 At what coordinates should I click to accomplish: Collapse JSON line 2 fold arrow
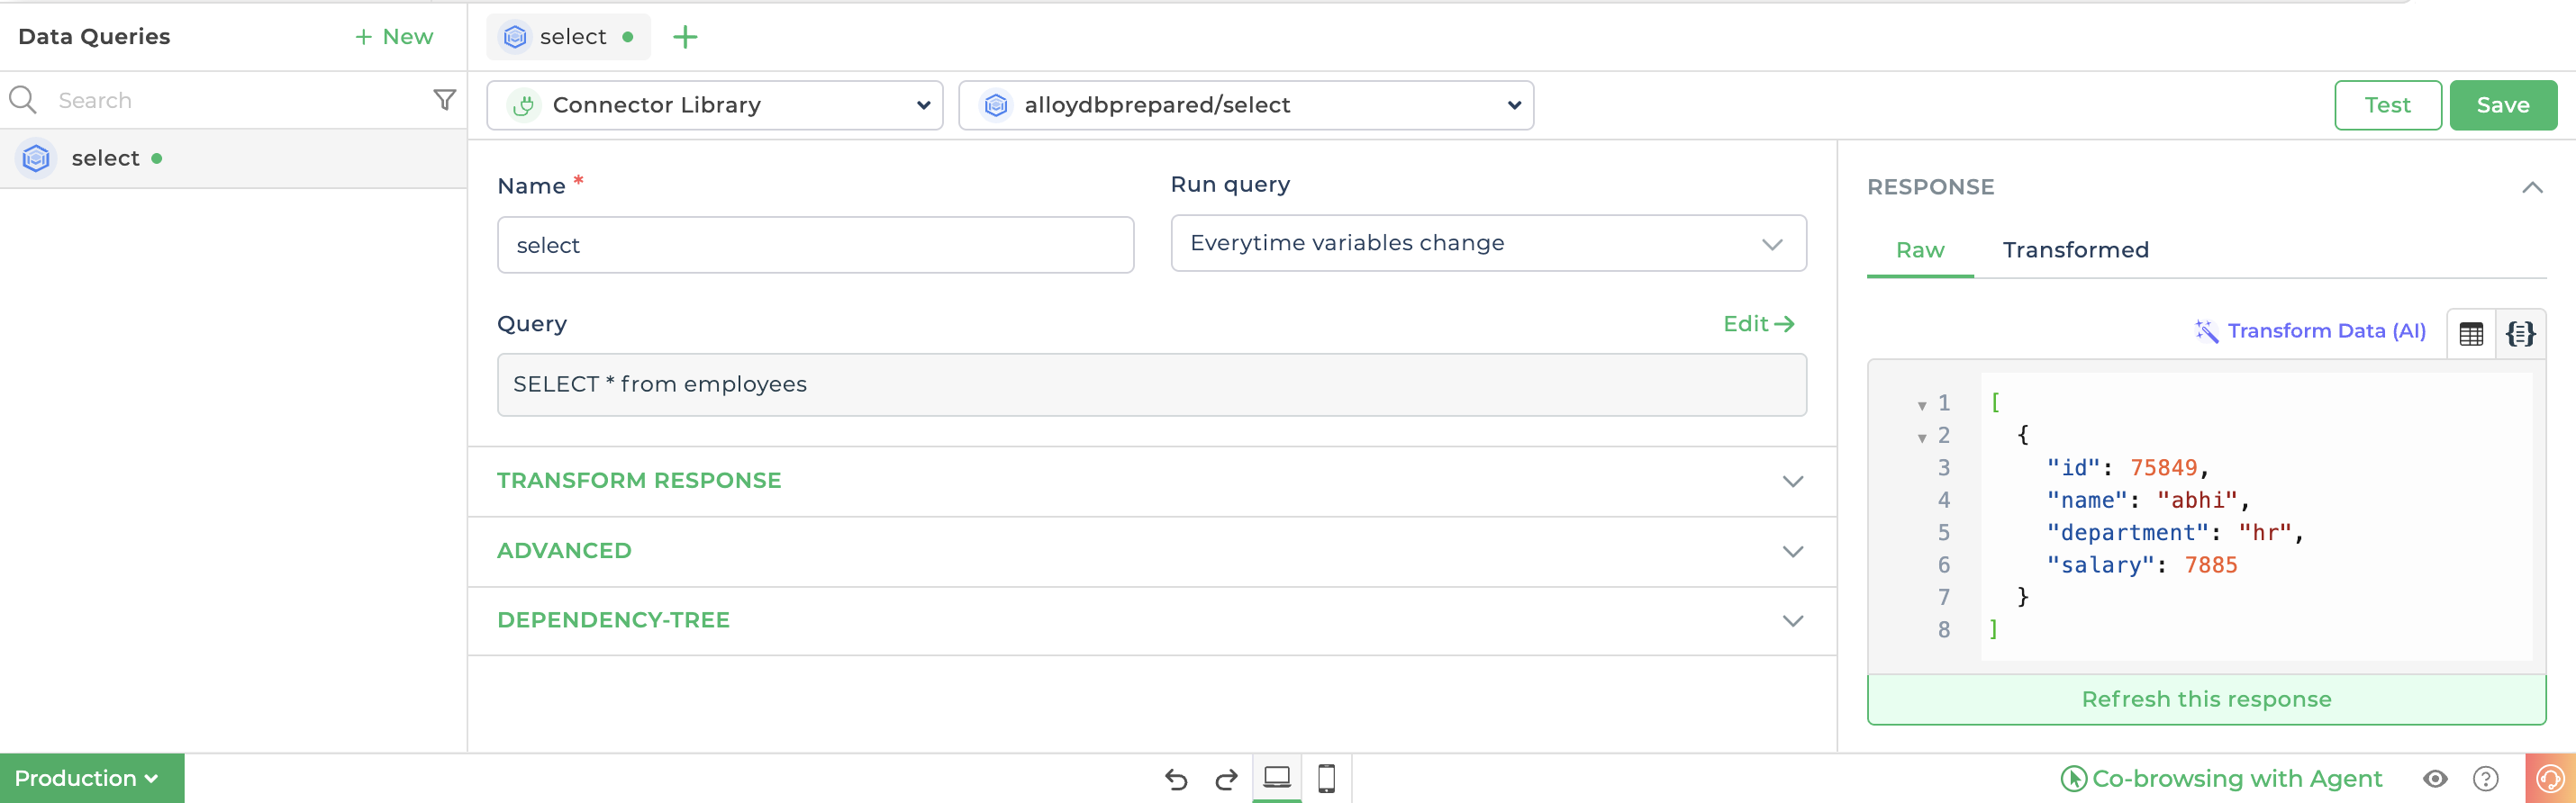1922,438
